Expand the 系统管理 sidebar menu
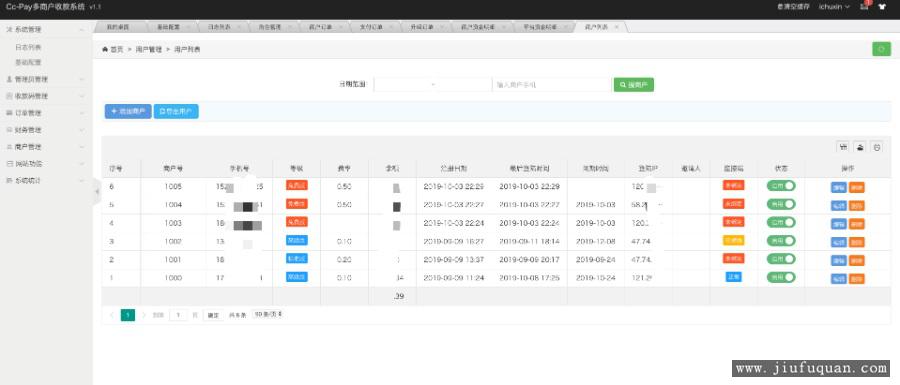 point(46,29)
